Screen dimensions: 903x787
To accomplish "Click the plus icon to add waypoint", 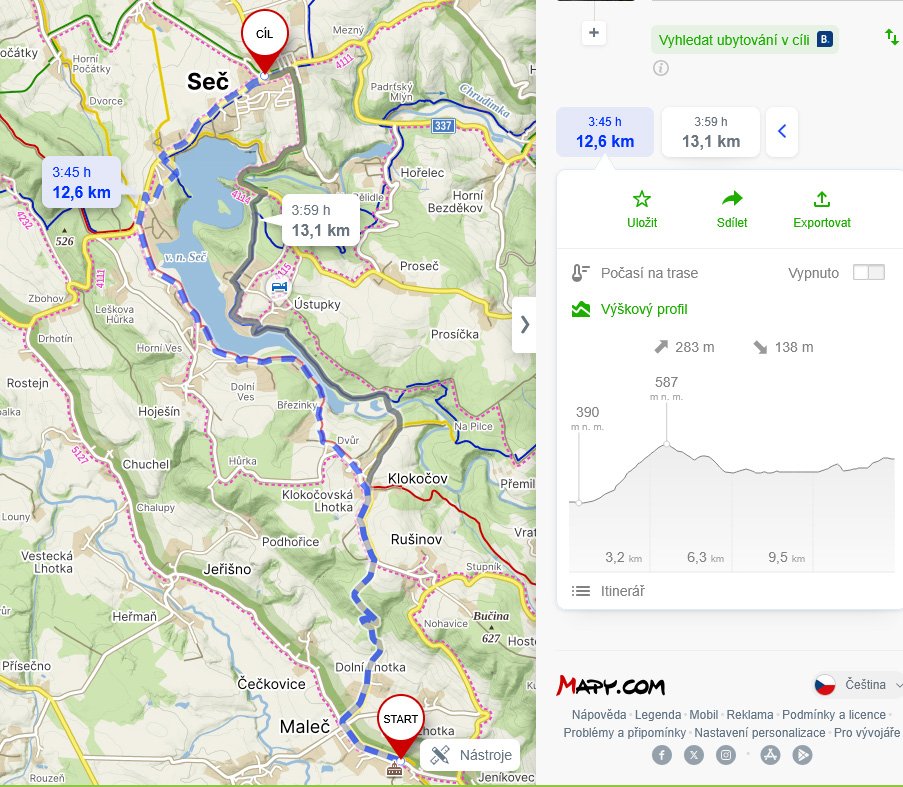I will [x=594, y=33].
